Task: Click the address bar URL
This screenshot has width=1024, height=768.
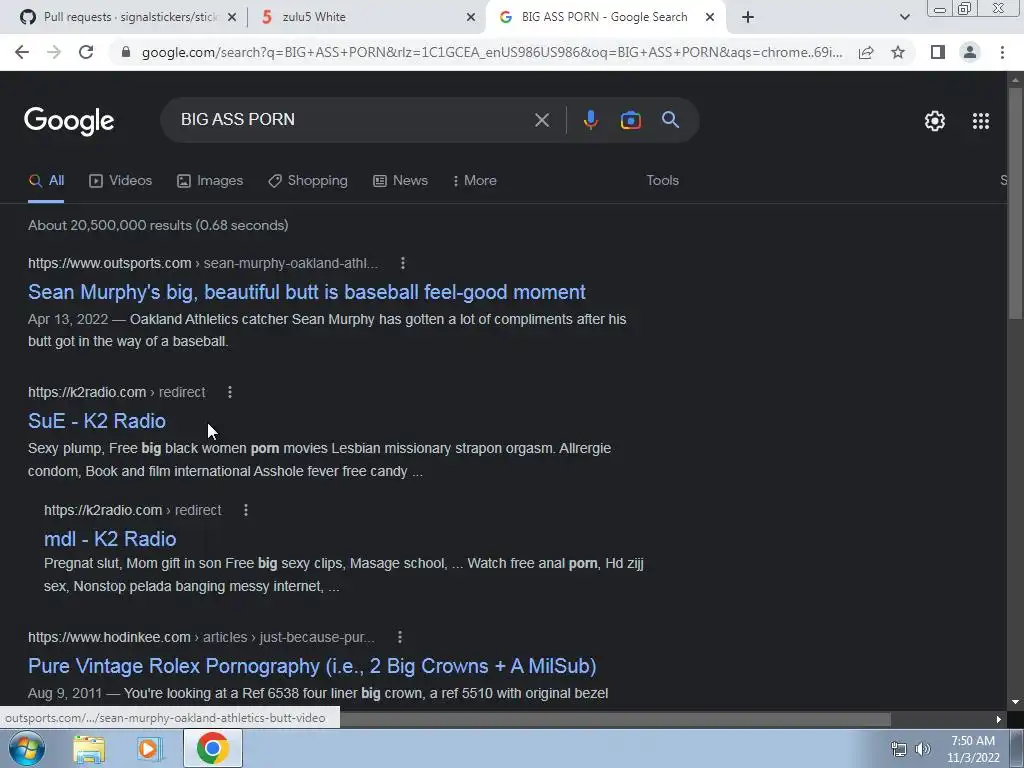Action: (492, 52)
